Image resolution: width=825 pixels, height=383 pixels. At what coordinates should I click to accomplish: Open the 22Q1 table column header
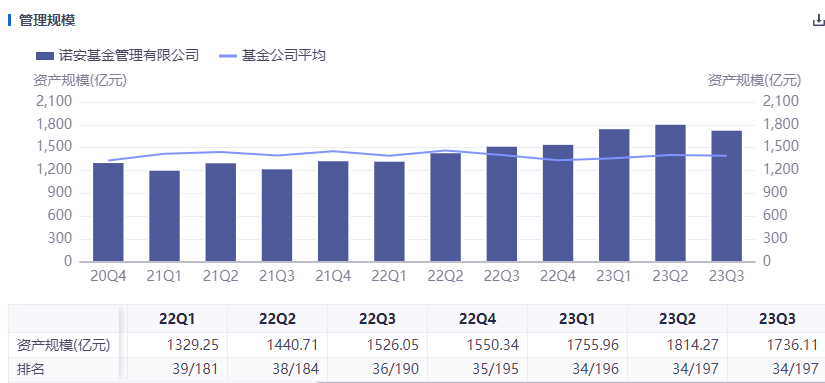(177, 318)
